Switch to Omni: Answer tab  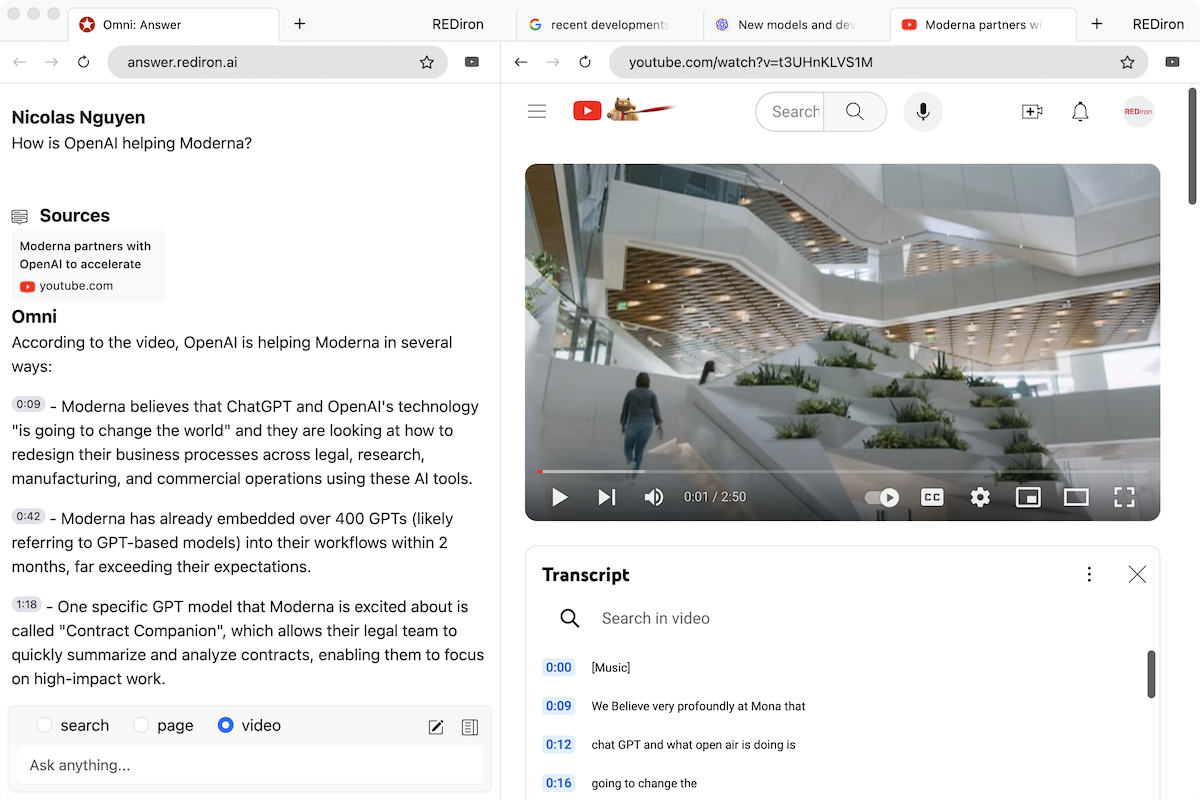coord(175,24)
